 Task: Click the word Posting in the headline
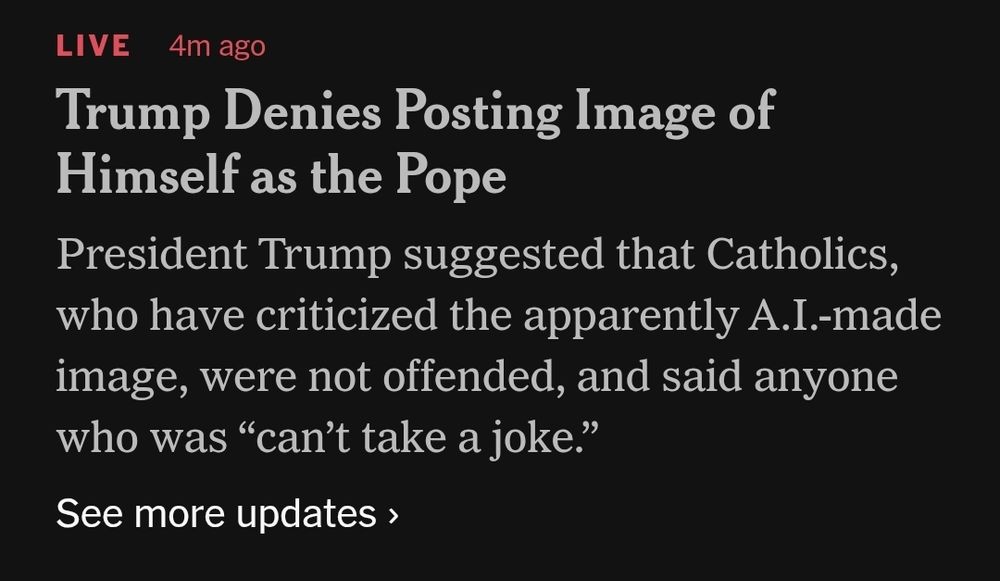(x=477, y=112)
